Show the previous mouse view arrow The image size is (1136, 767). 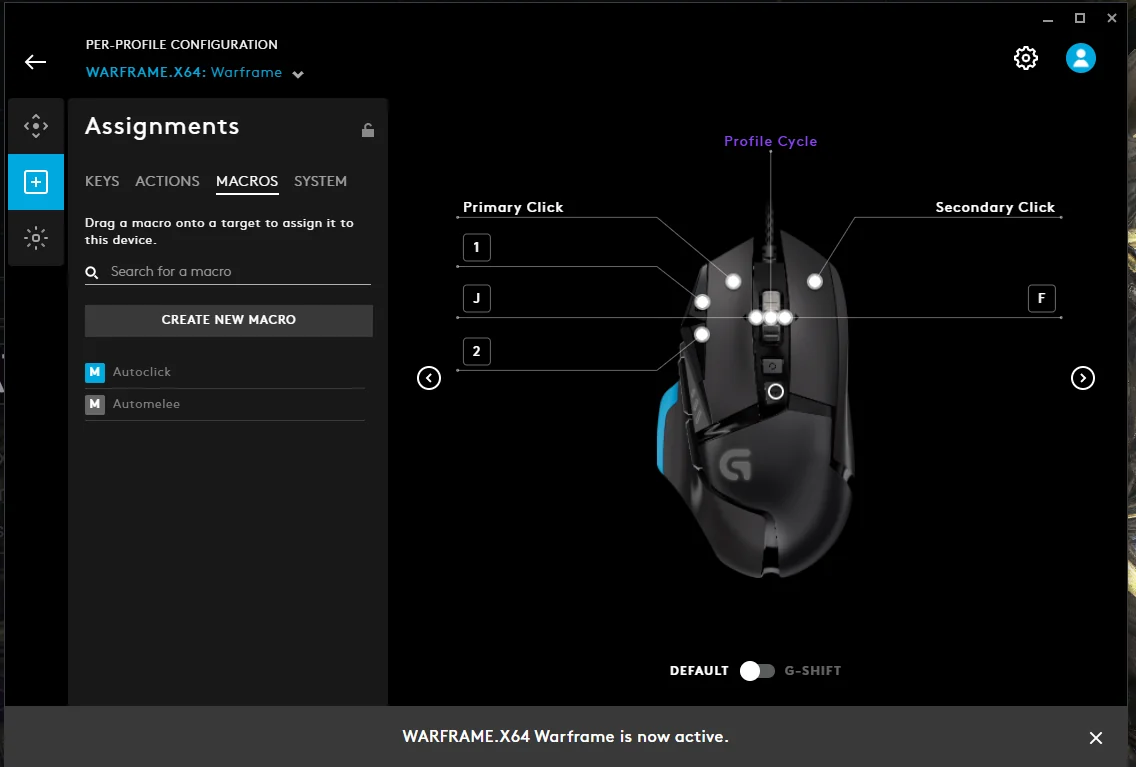click(429, 378)
